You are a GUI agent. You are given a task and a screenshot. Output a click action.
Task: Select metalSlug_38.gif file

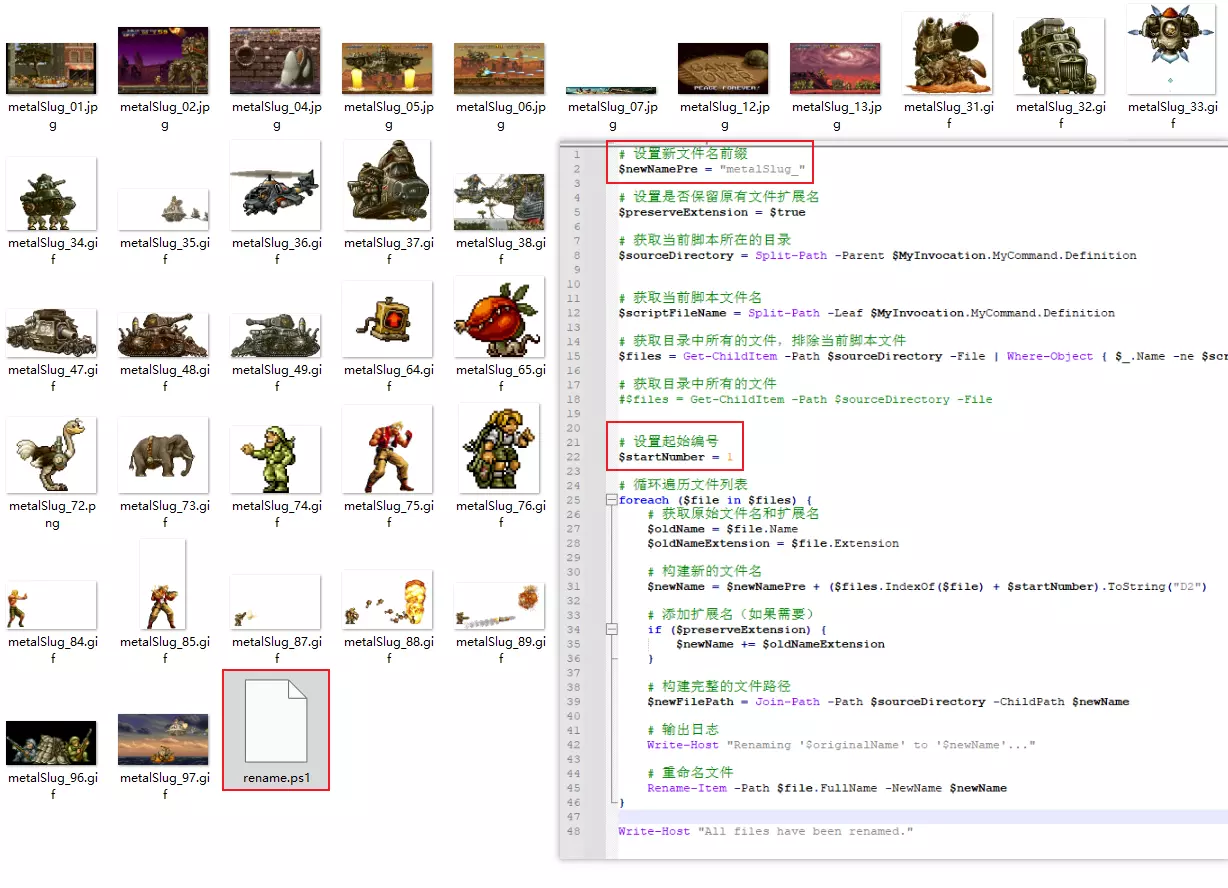pos(499,202)
